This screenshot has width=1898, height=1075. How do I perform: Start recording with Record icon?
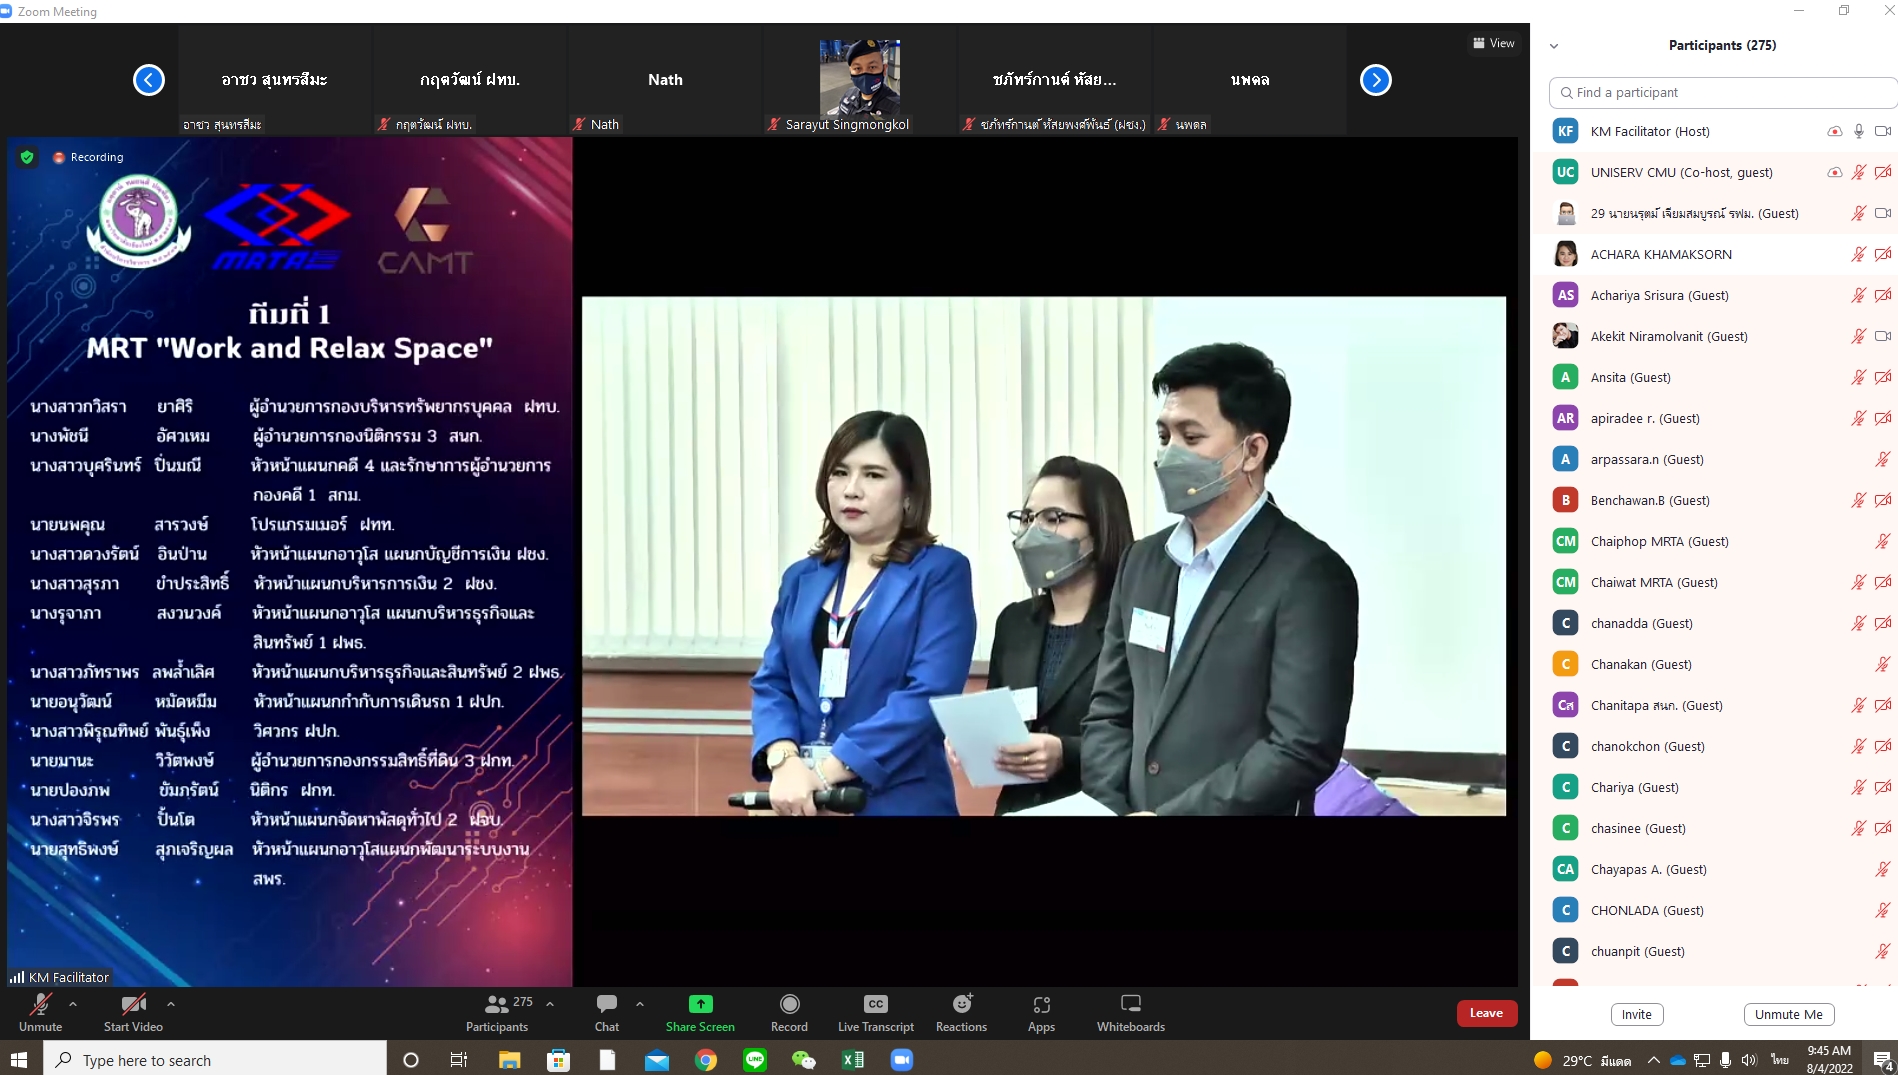coord(789,1004)
